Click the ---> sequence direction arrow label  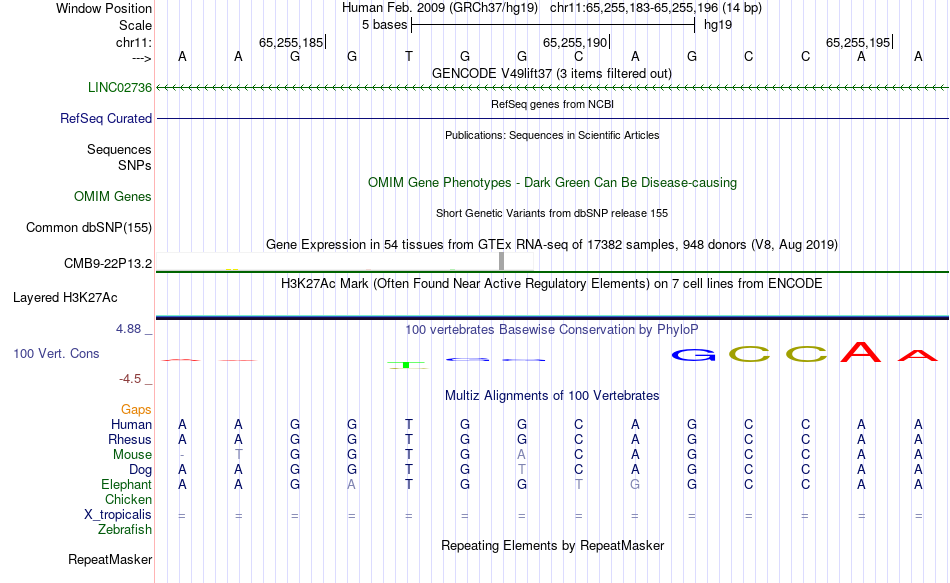click(x=141, y=58)
